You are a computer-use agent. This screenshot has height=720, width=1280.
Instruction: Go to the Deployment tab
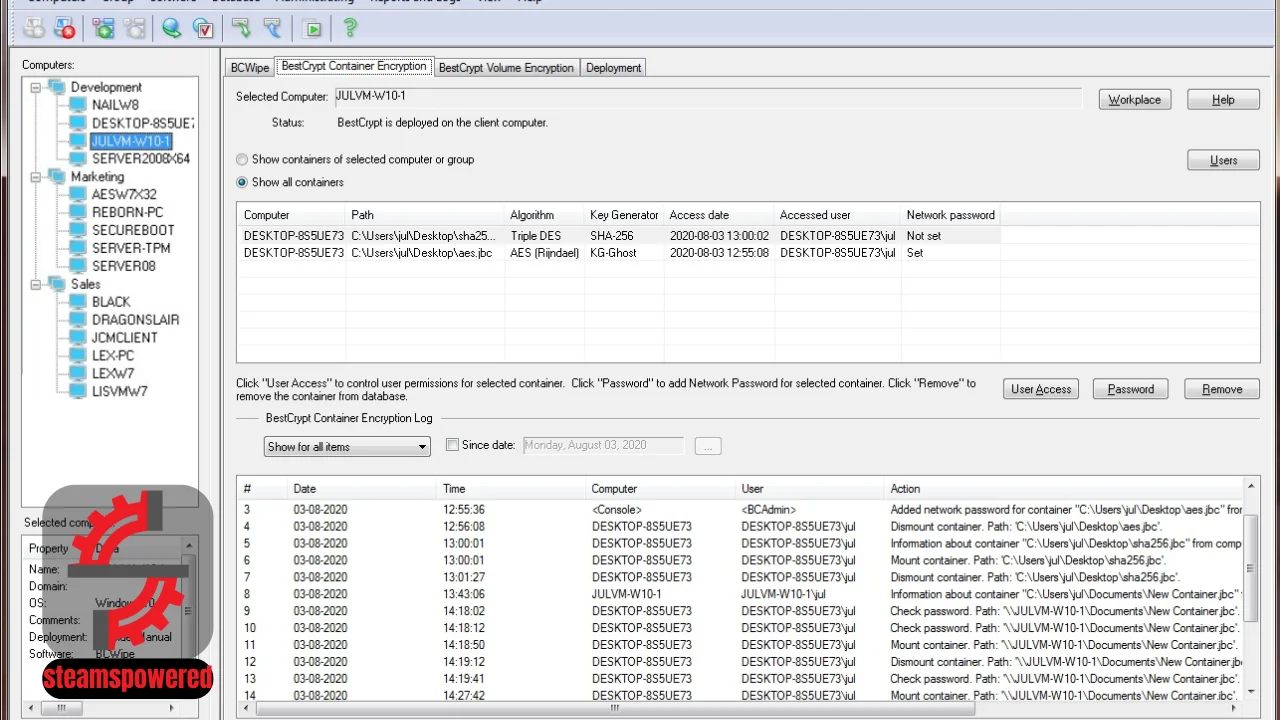click(613, 68)
